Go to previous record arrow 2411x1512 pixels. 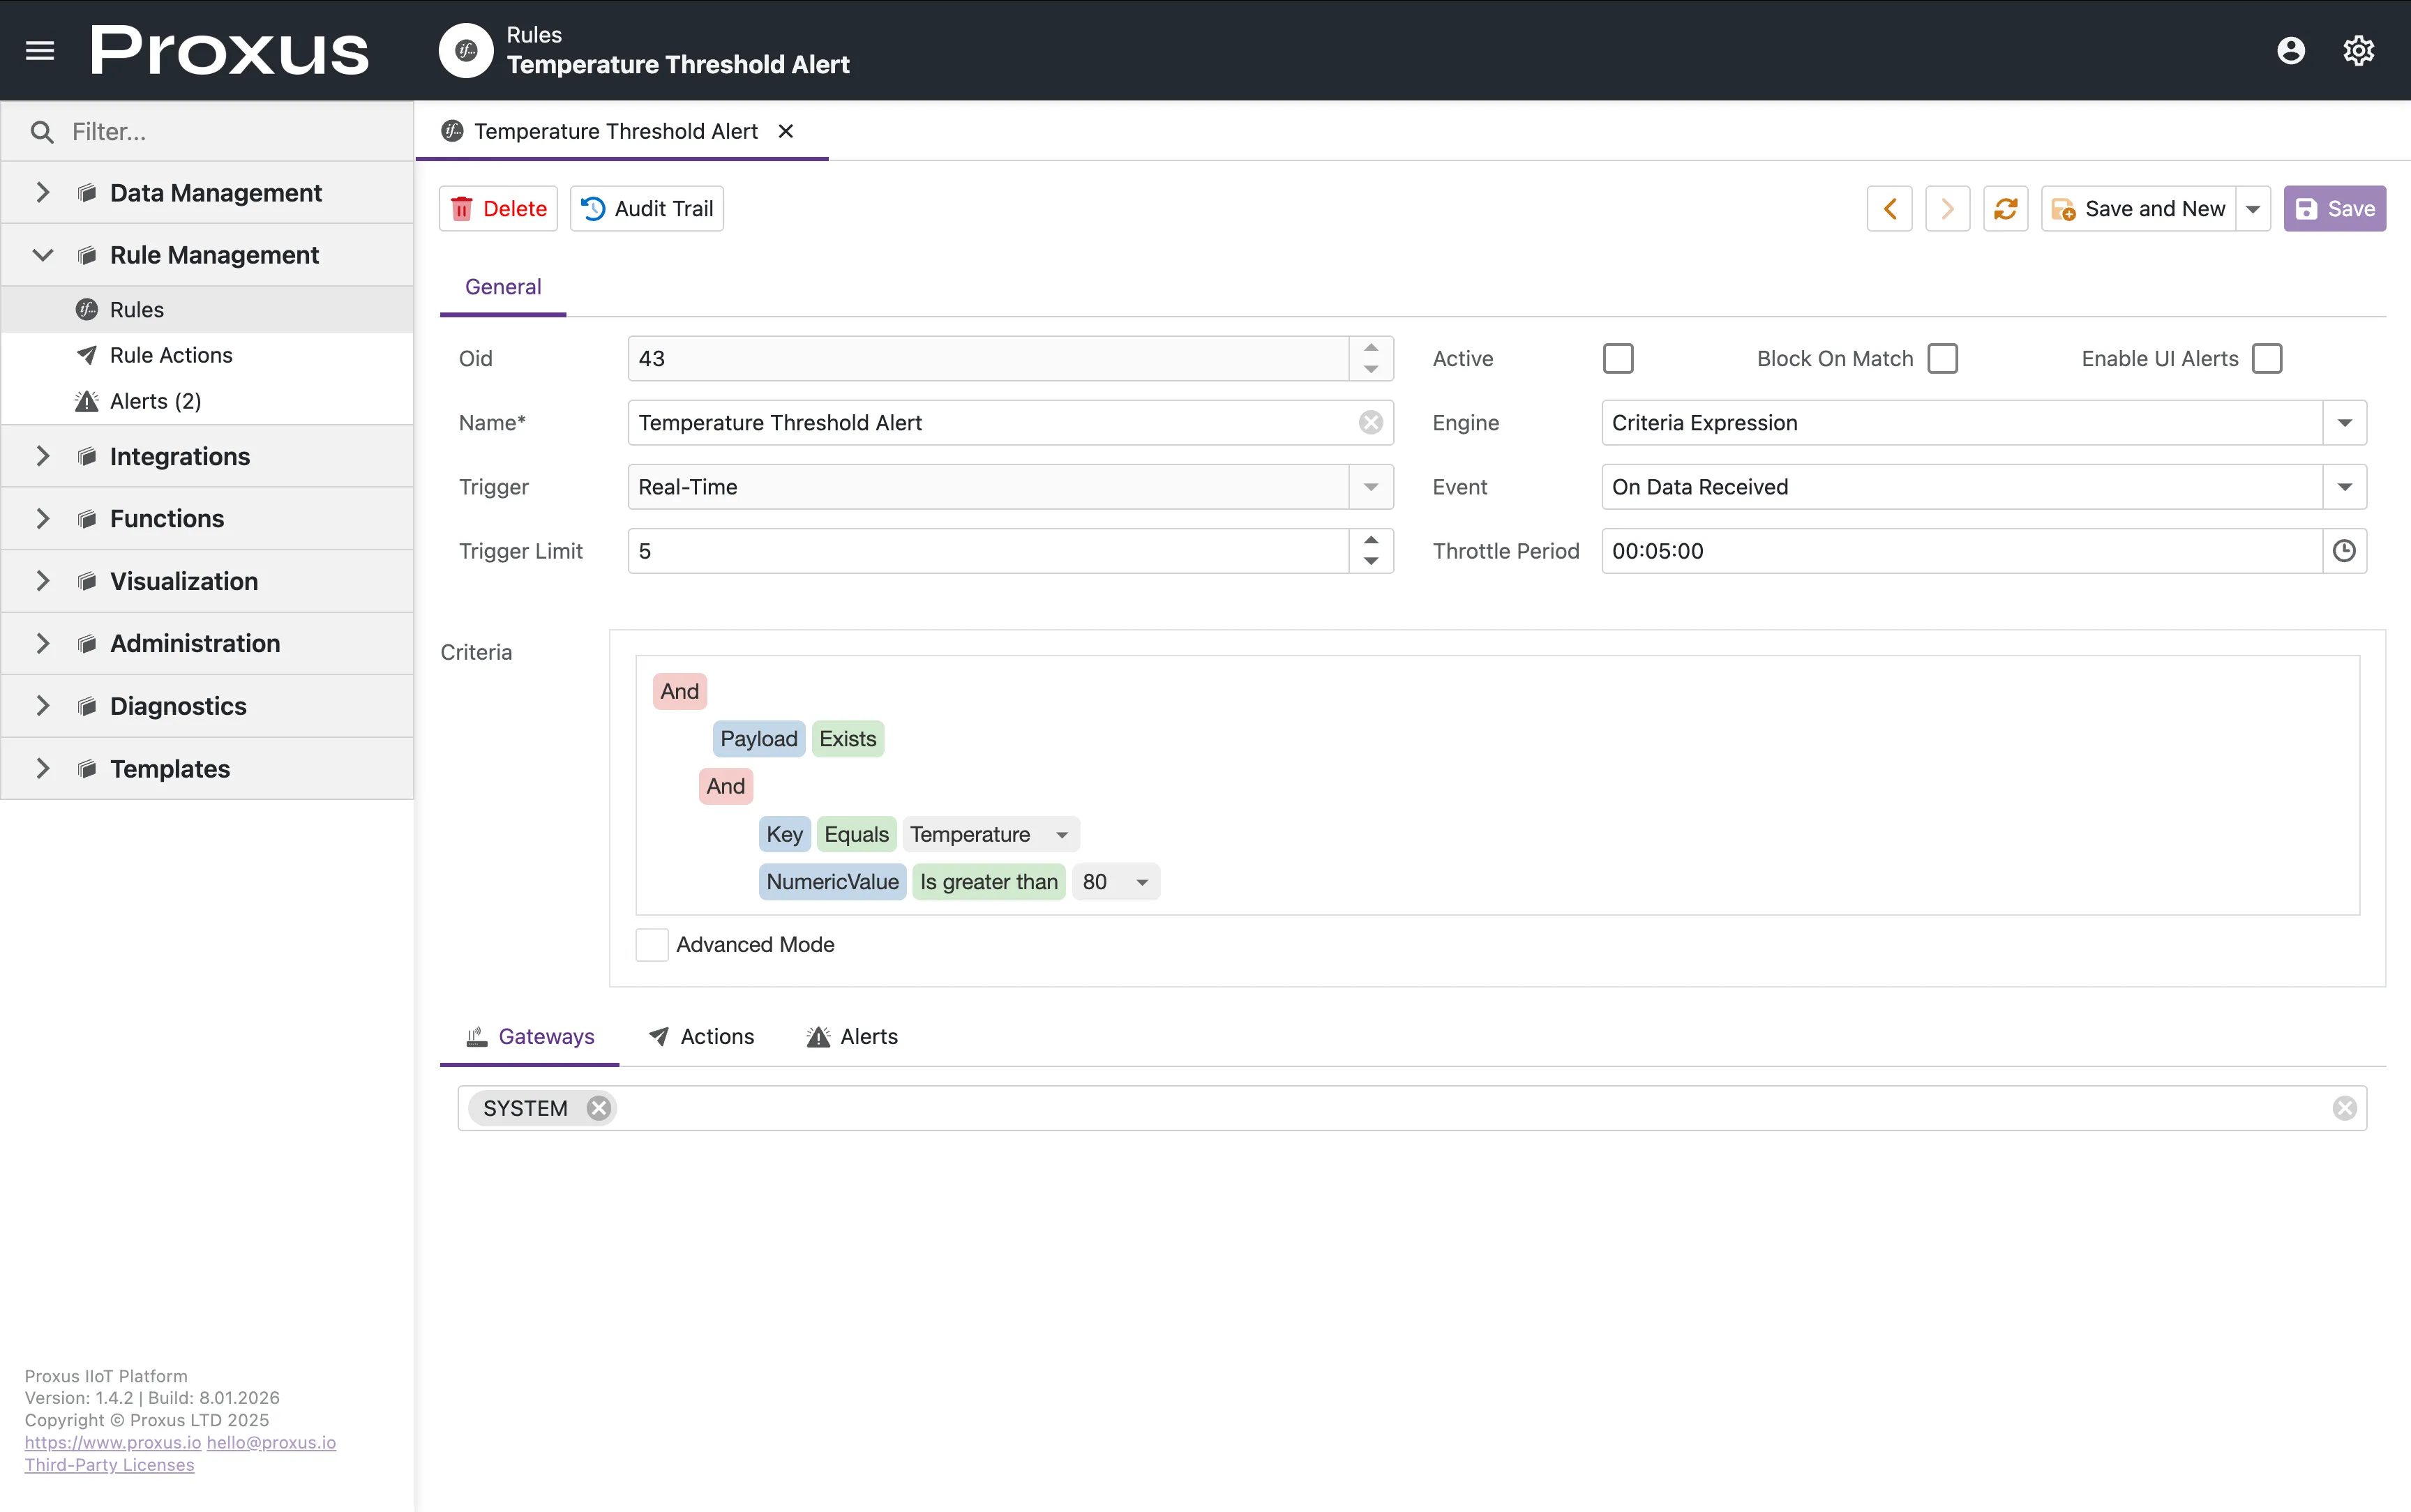pos(1889,208)
